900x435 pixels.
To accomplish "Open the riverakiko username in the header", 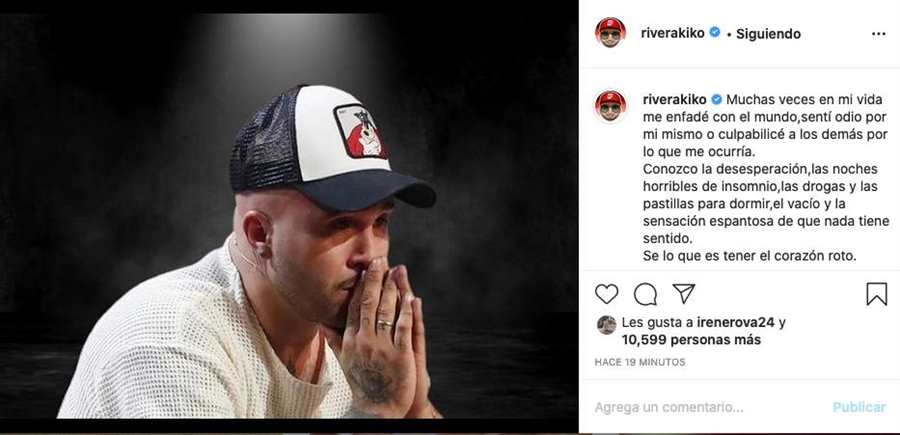I will pos(673,33).
